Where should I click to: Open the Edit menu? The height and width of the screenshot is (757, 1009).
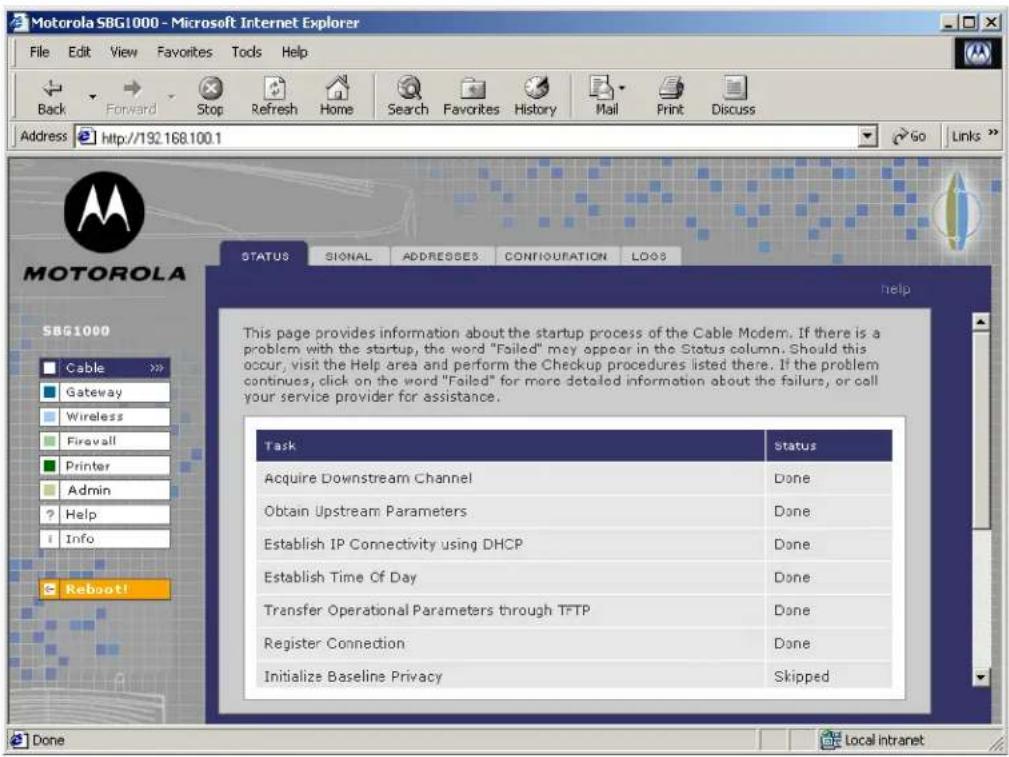coord(79,52)
